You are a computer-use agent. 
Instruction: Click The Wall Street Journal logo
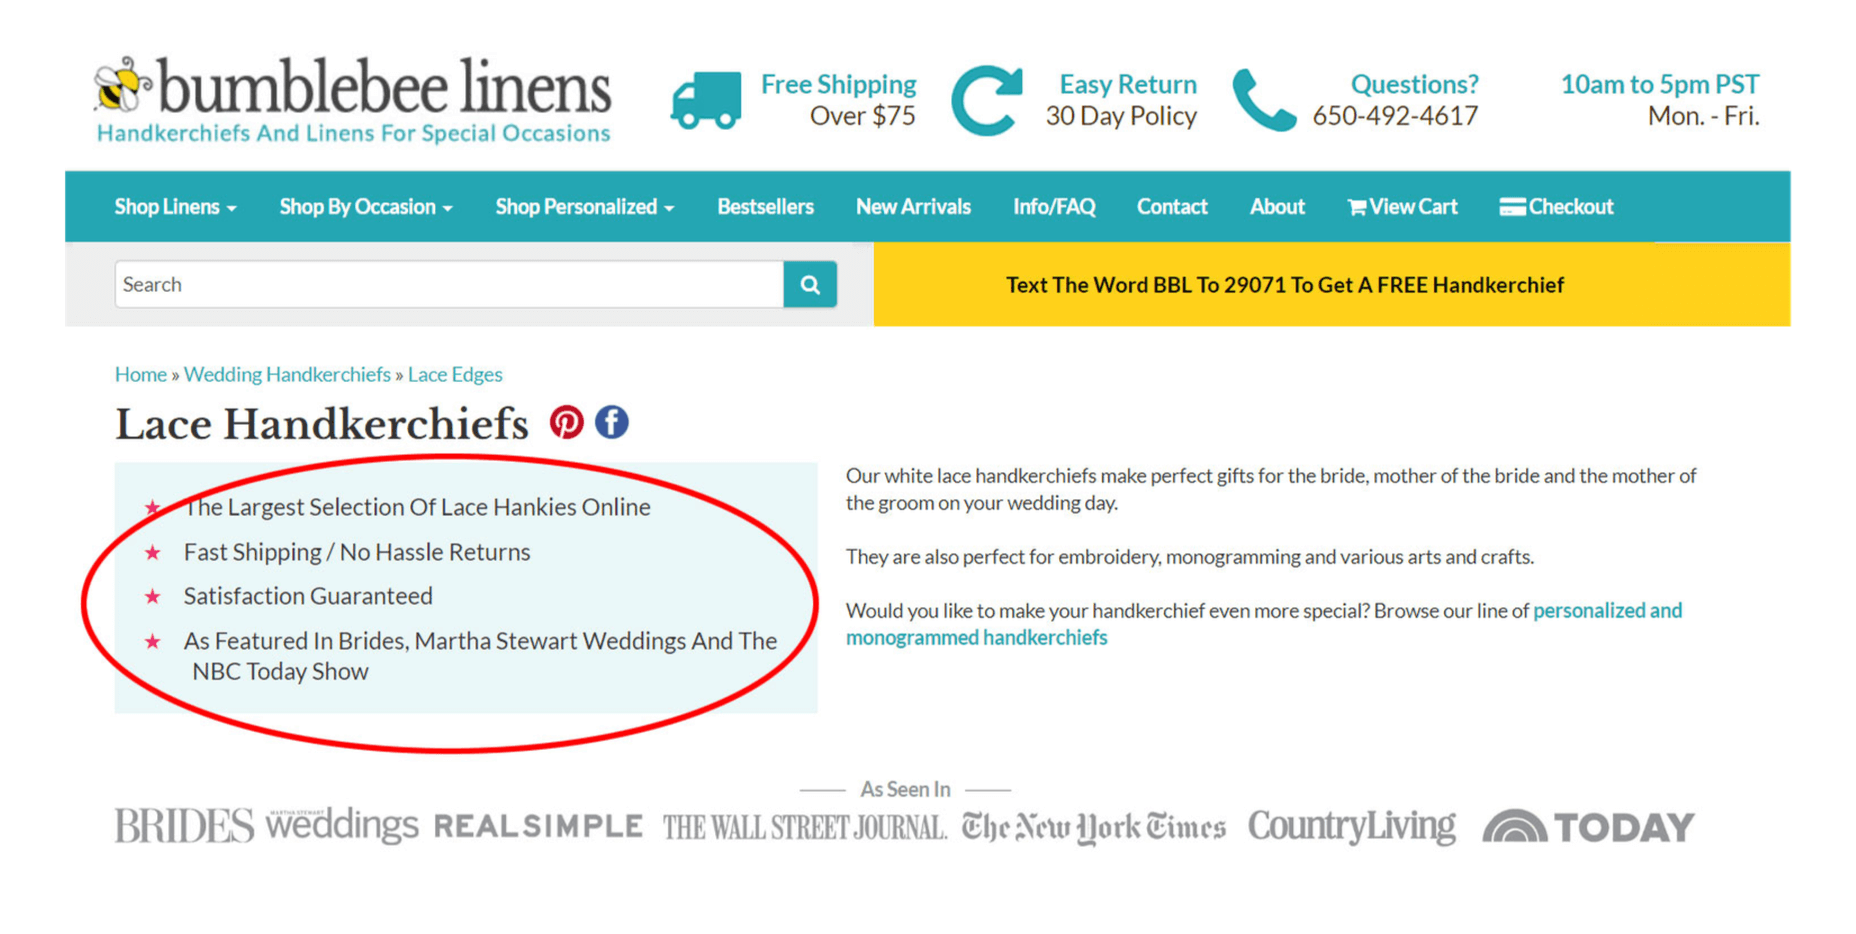click(x=804, y=828)
